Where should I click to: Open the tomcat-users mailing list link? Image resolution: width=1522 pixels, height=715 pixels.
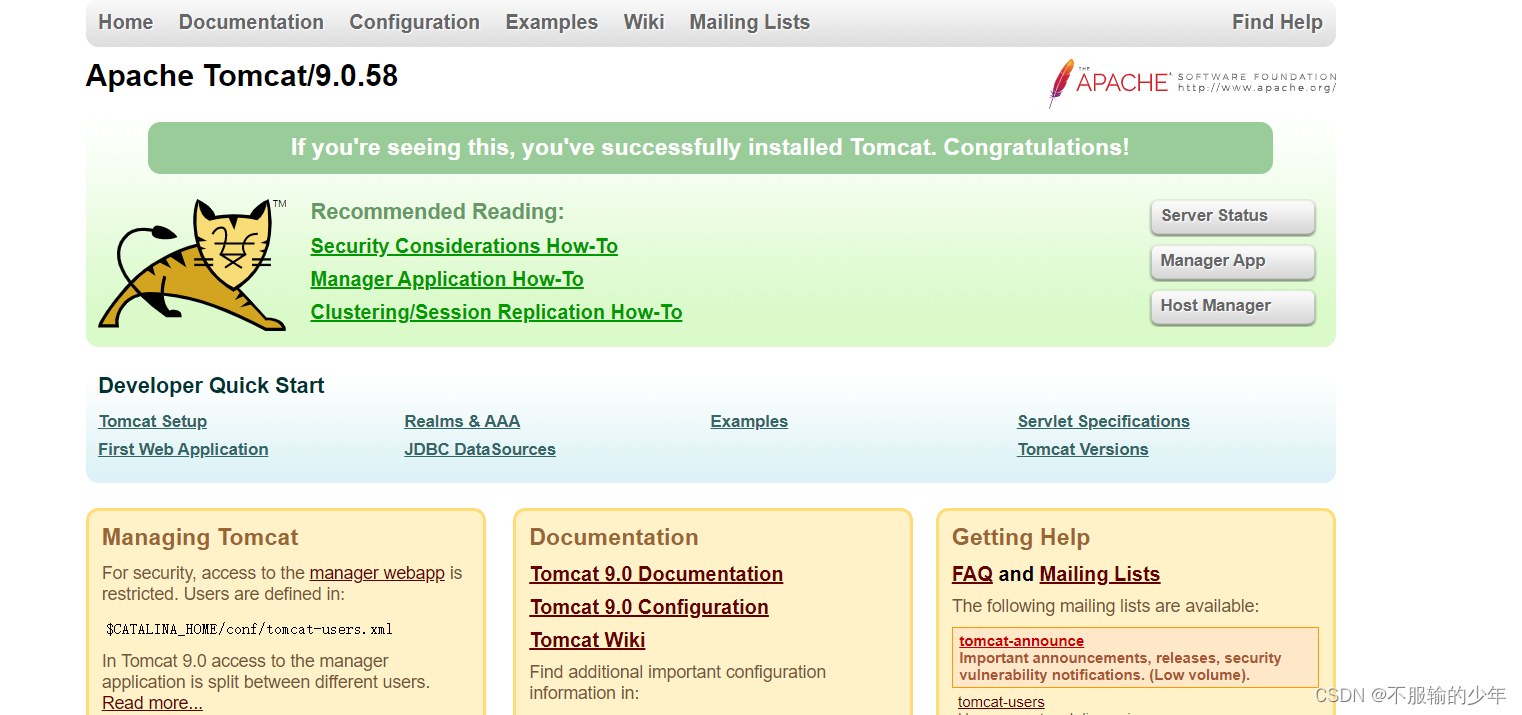[x=1001, y=702]
